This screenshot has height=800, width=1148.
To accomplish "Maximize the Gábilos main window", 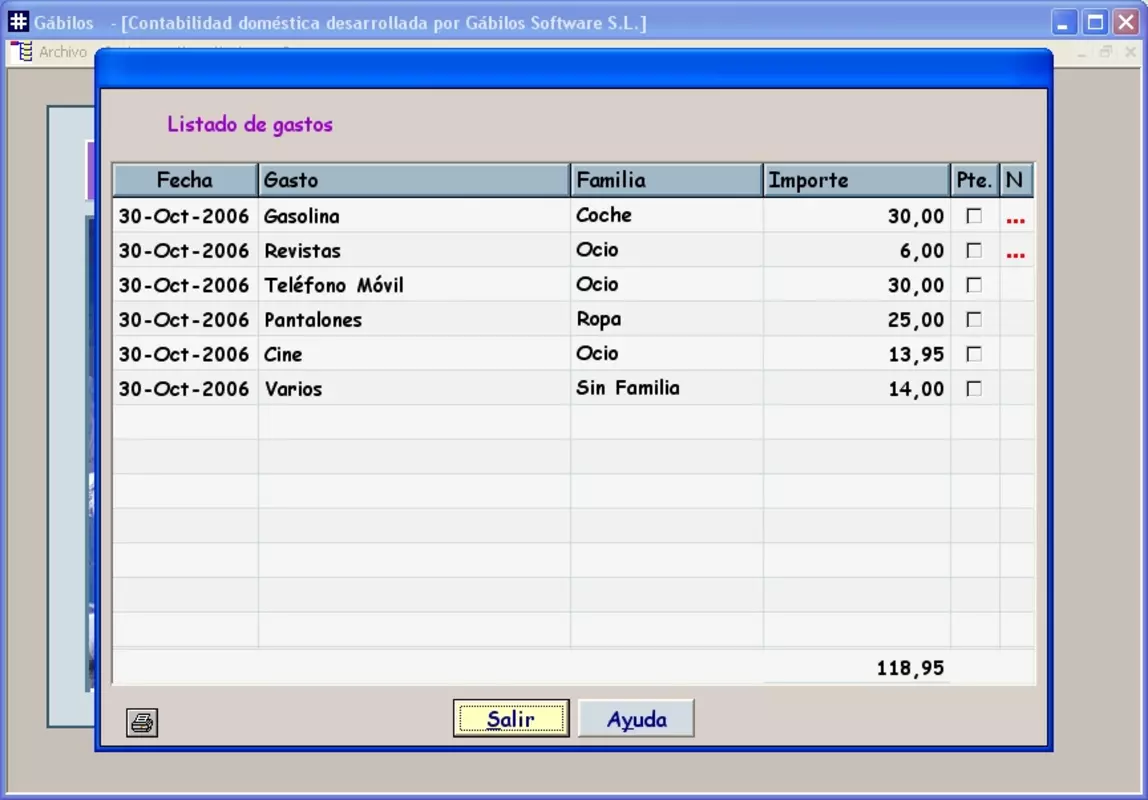I will pos(1095,23).
